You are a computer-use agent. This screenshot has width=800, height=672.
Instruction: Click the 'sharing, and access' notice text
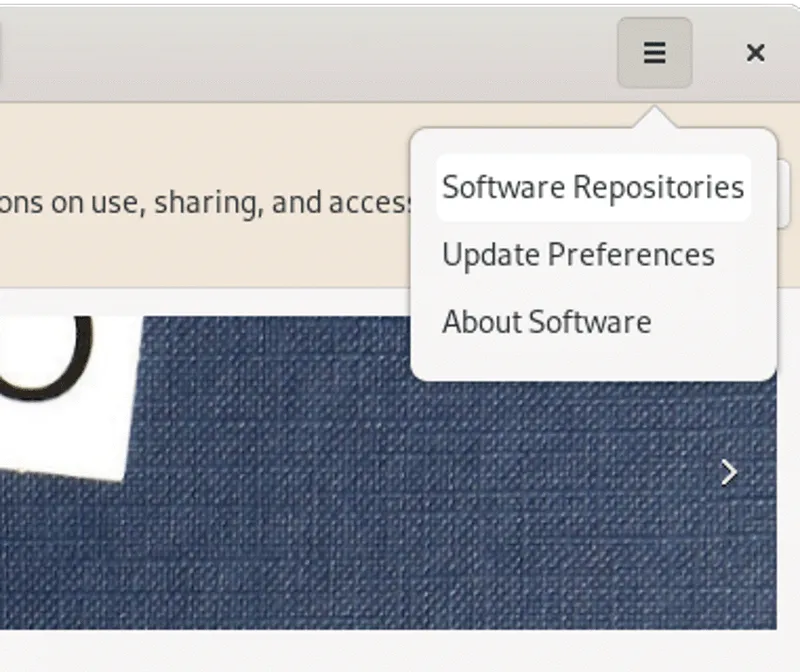[284, 203]
